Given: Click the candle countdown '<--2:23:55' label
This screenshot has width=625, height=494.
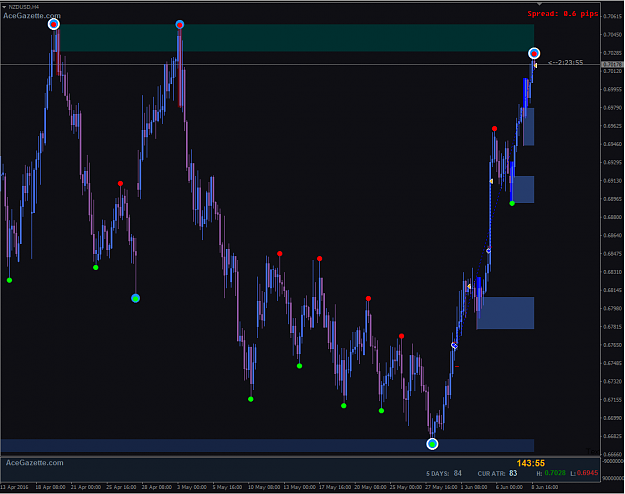Looking at the screenshot, I should [566, 62].
